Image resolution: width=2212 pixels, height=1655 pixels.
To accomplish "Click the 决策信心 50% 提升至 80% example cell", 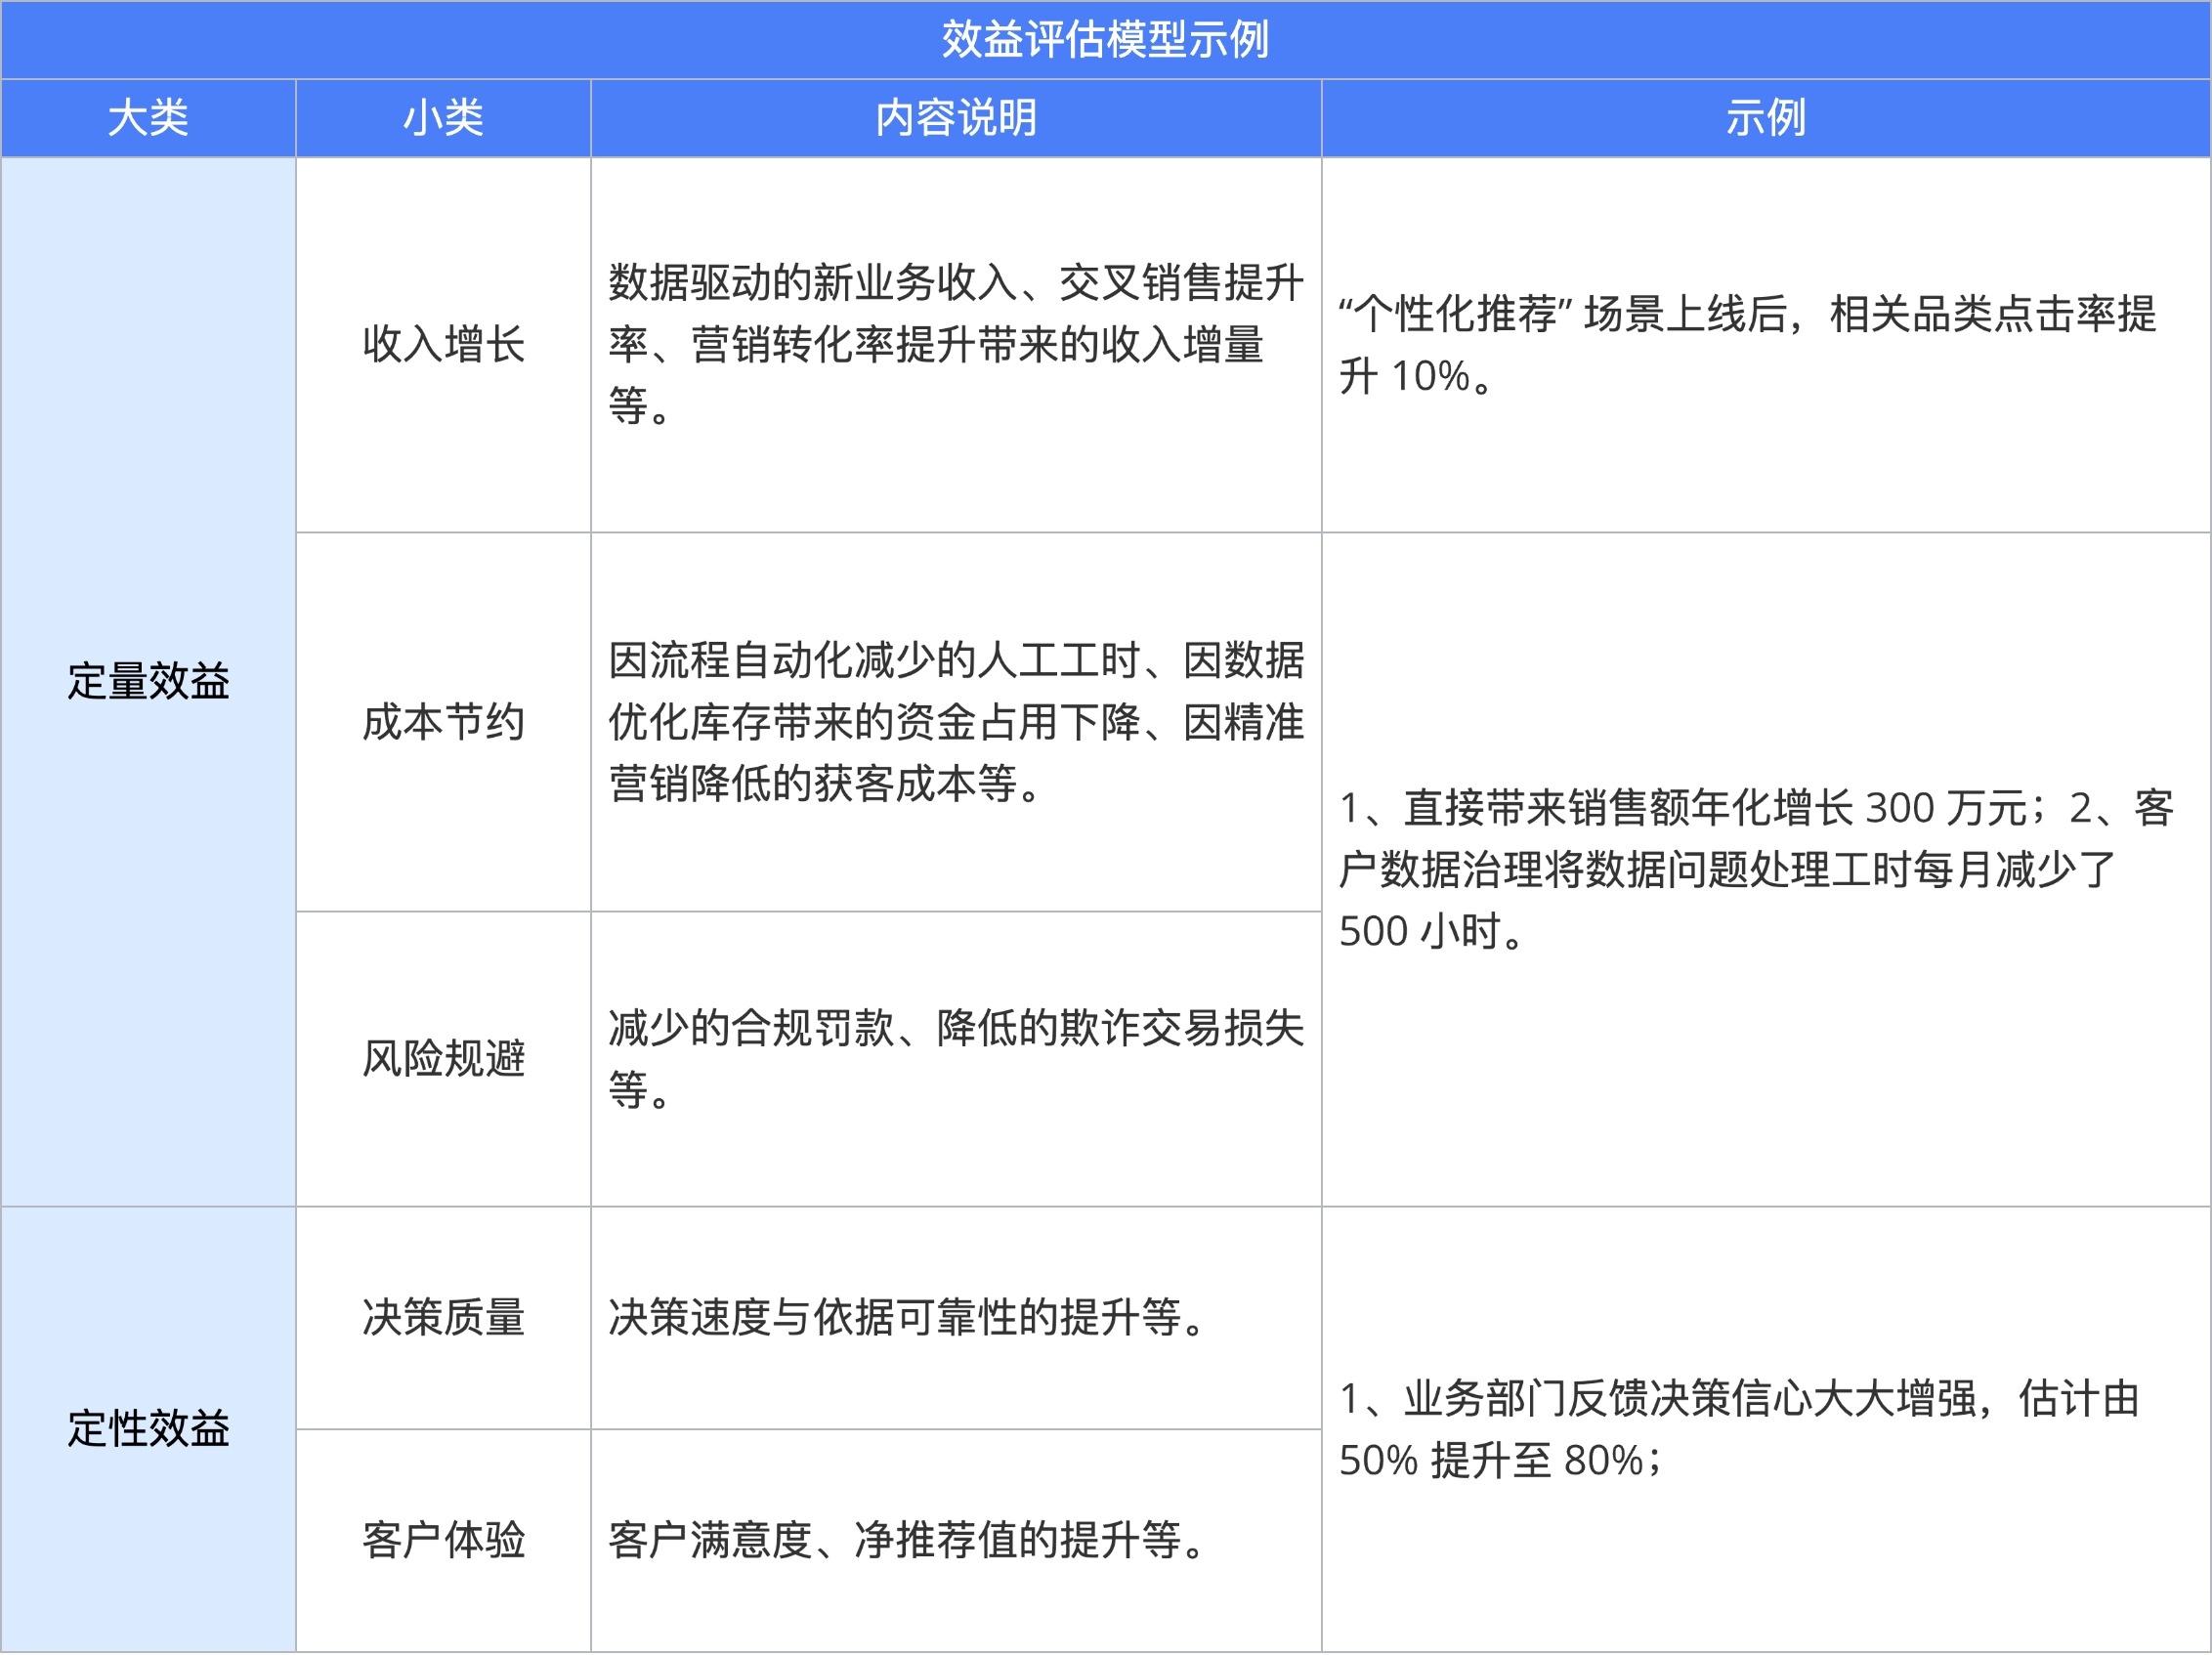I will 1766,1430.
